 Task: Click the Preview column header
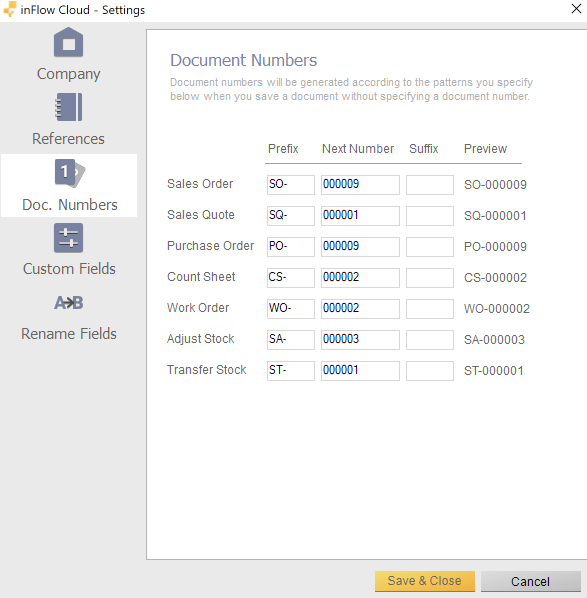pos(485,149)
